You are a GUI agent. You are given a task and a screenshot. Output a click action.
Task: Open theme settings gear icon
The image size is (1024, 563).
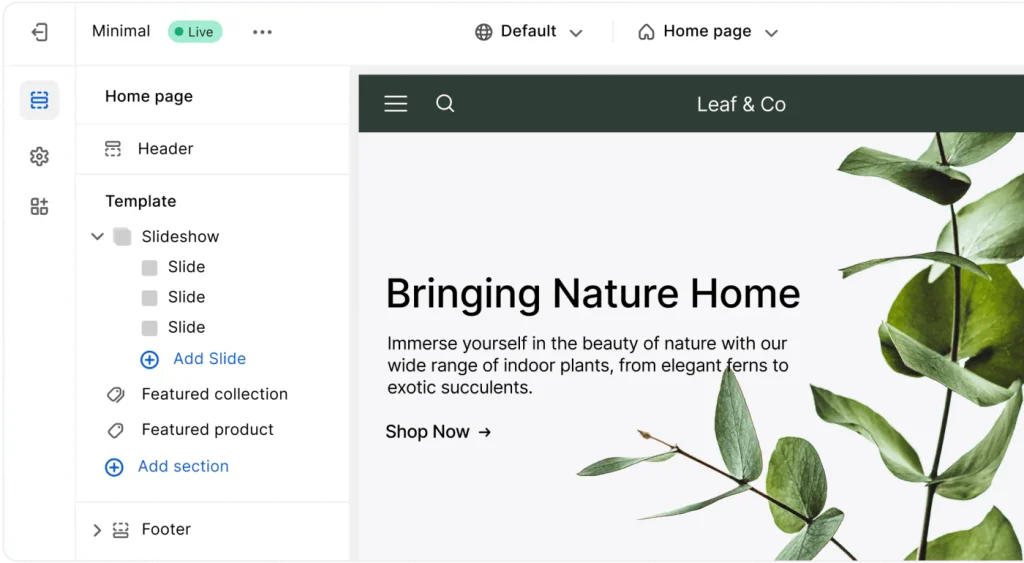tap(39, 156)
